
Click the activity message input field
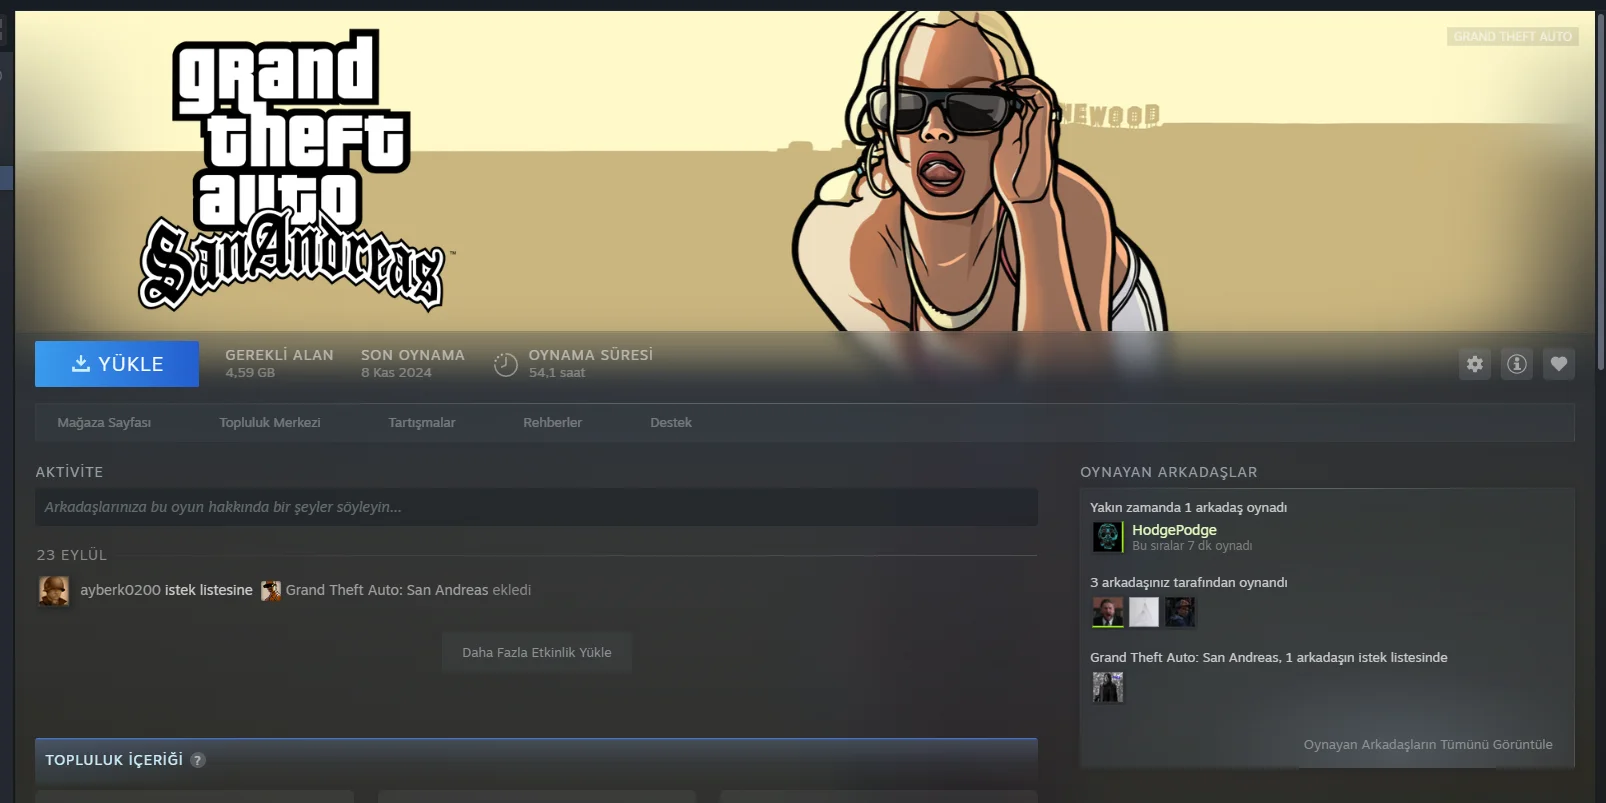pyautogui.click(x=536, y=507)
